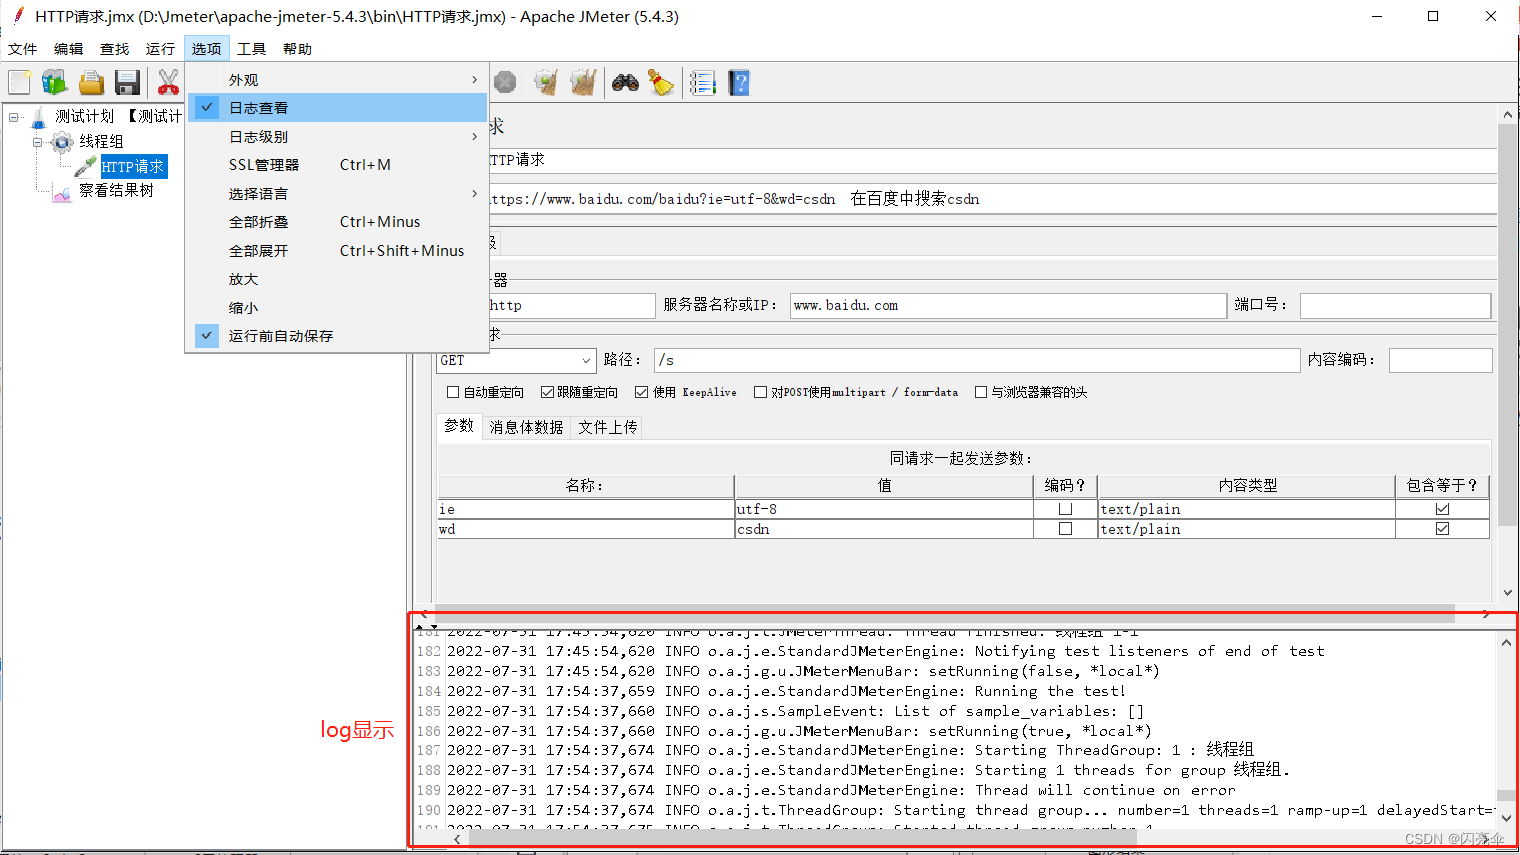The width and height of the screenshot is (1520, 855).
Task: Click the 路径 input field
Action: tap(976, 360)
